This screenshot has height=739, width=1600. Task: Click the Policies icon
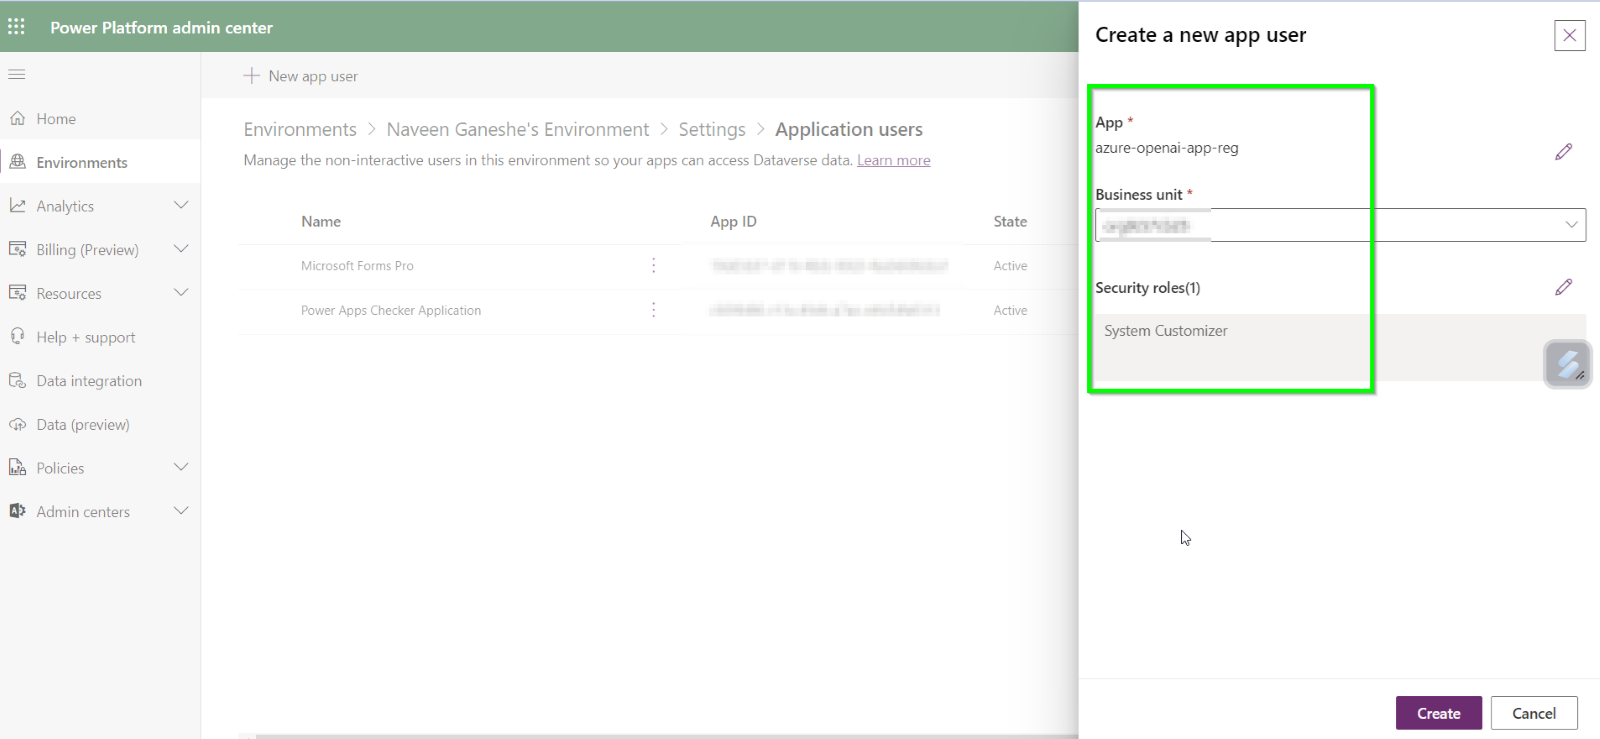(17, 467)
